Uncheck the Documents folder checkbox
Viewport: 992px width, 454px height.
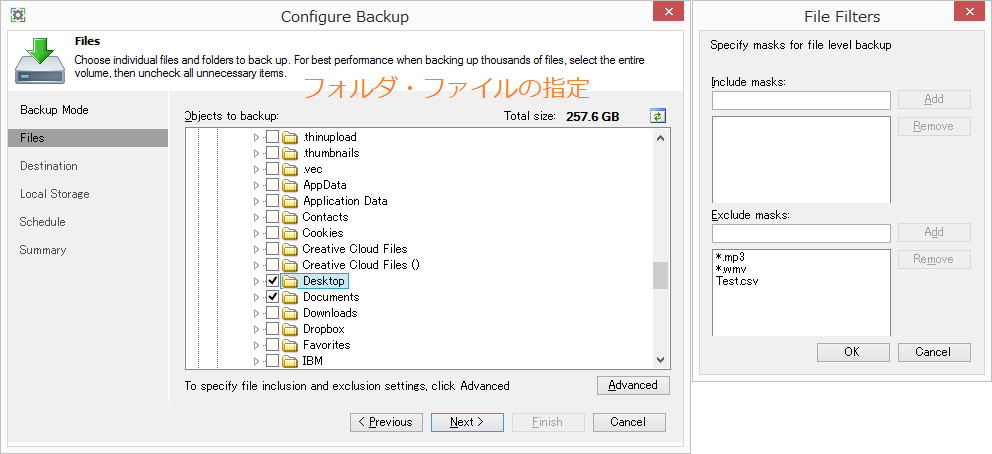click(x=272, y=297)
